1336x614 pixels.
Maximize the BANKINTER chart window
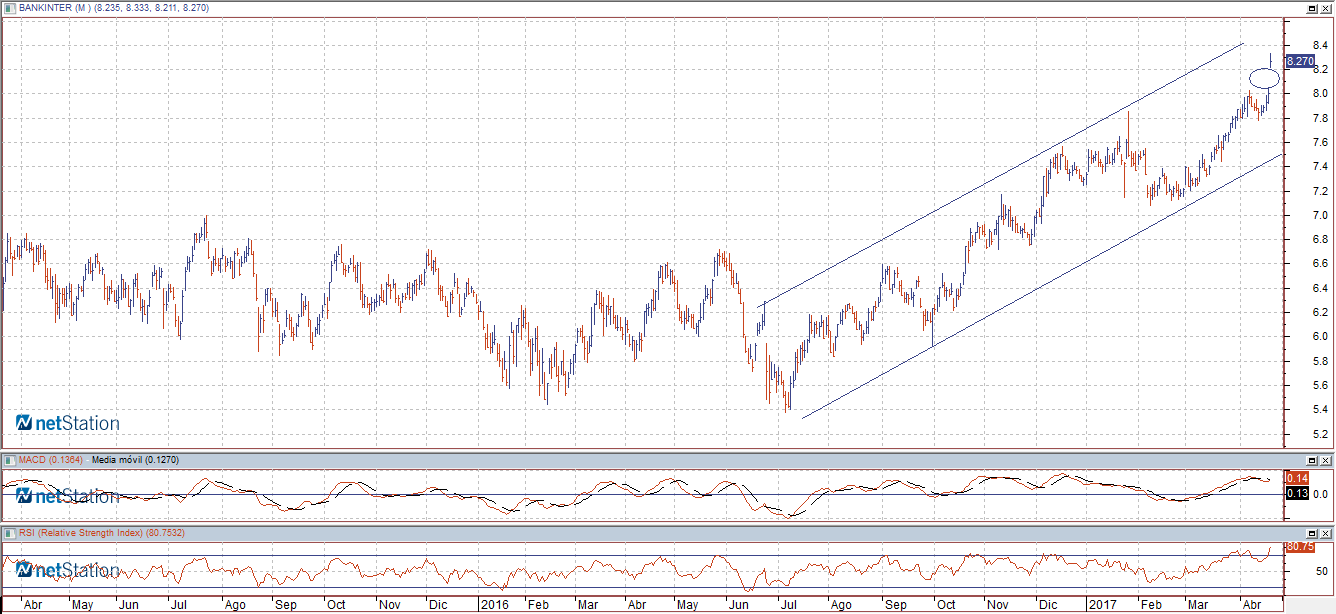click(1313, 7)
